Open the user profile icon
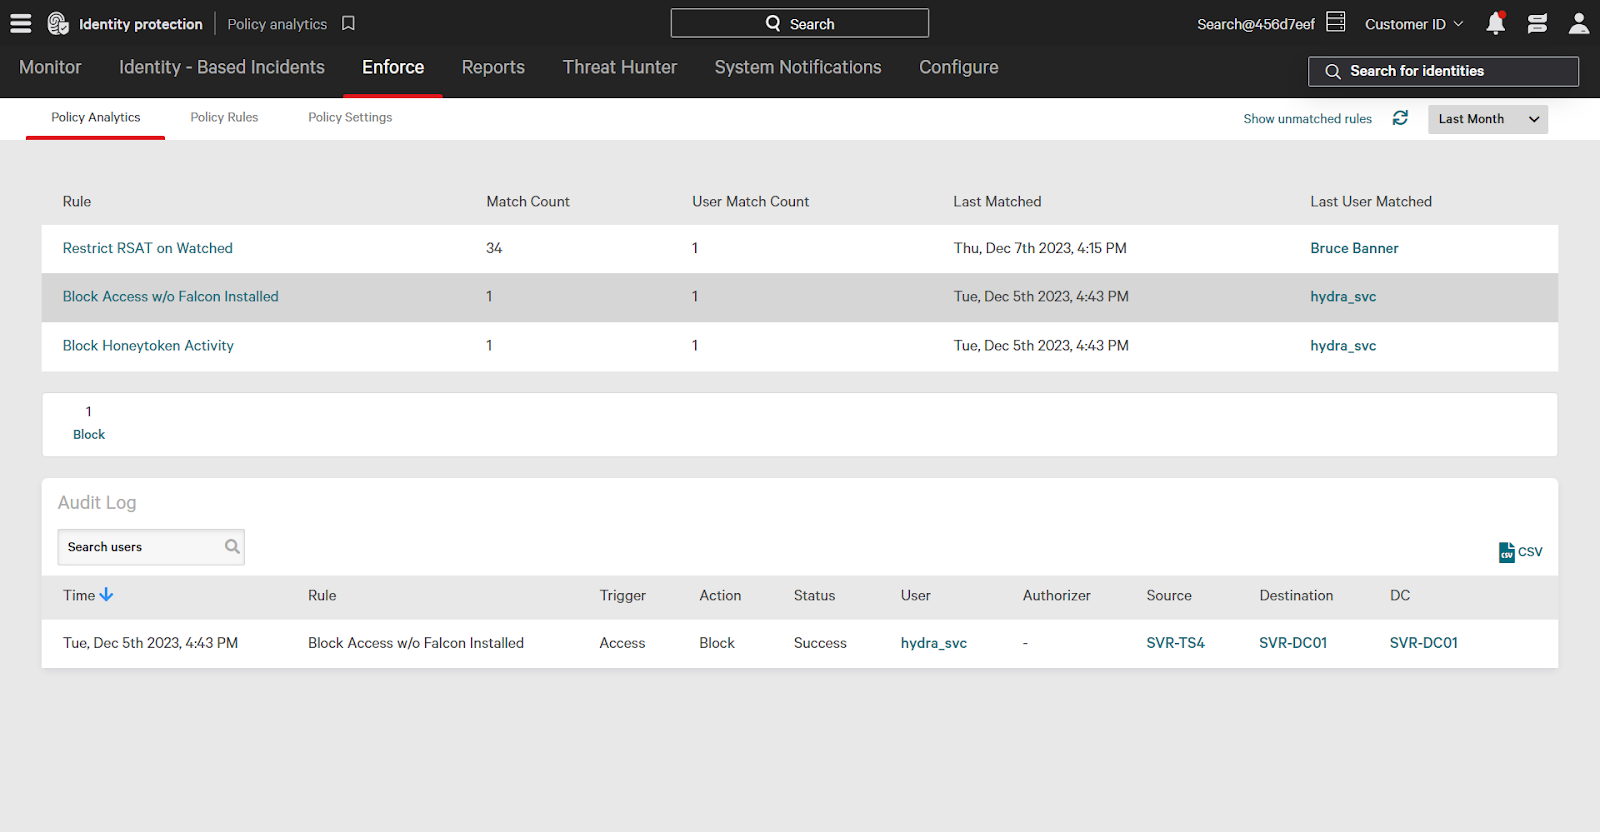 [1579, 23]
